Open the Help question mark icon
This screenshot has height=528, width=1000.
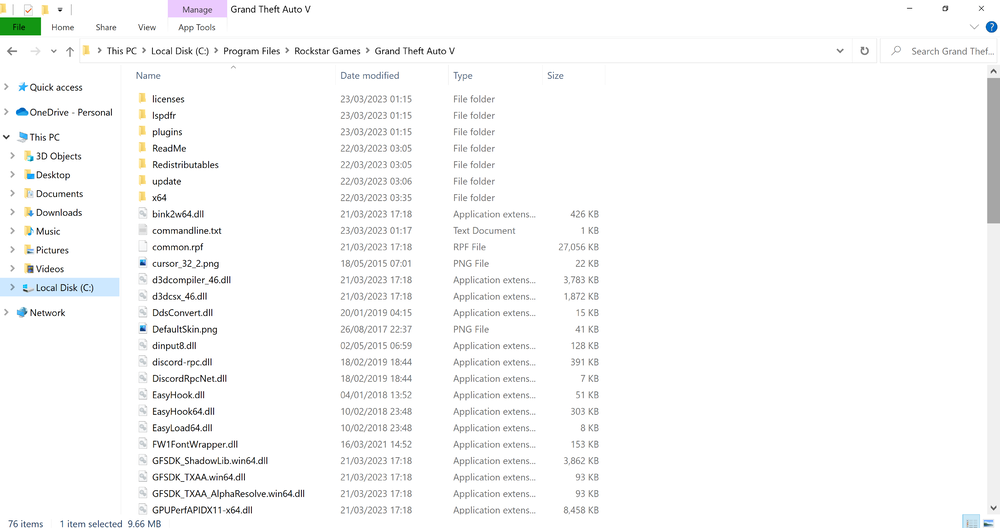point(991,27)
